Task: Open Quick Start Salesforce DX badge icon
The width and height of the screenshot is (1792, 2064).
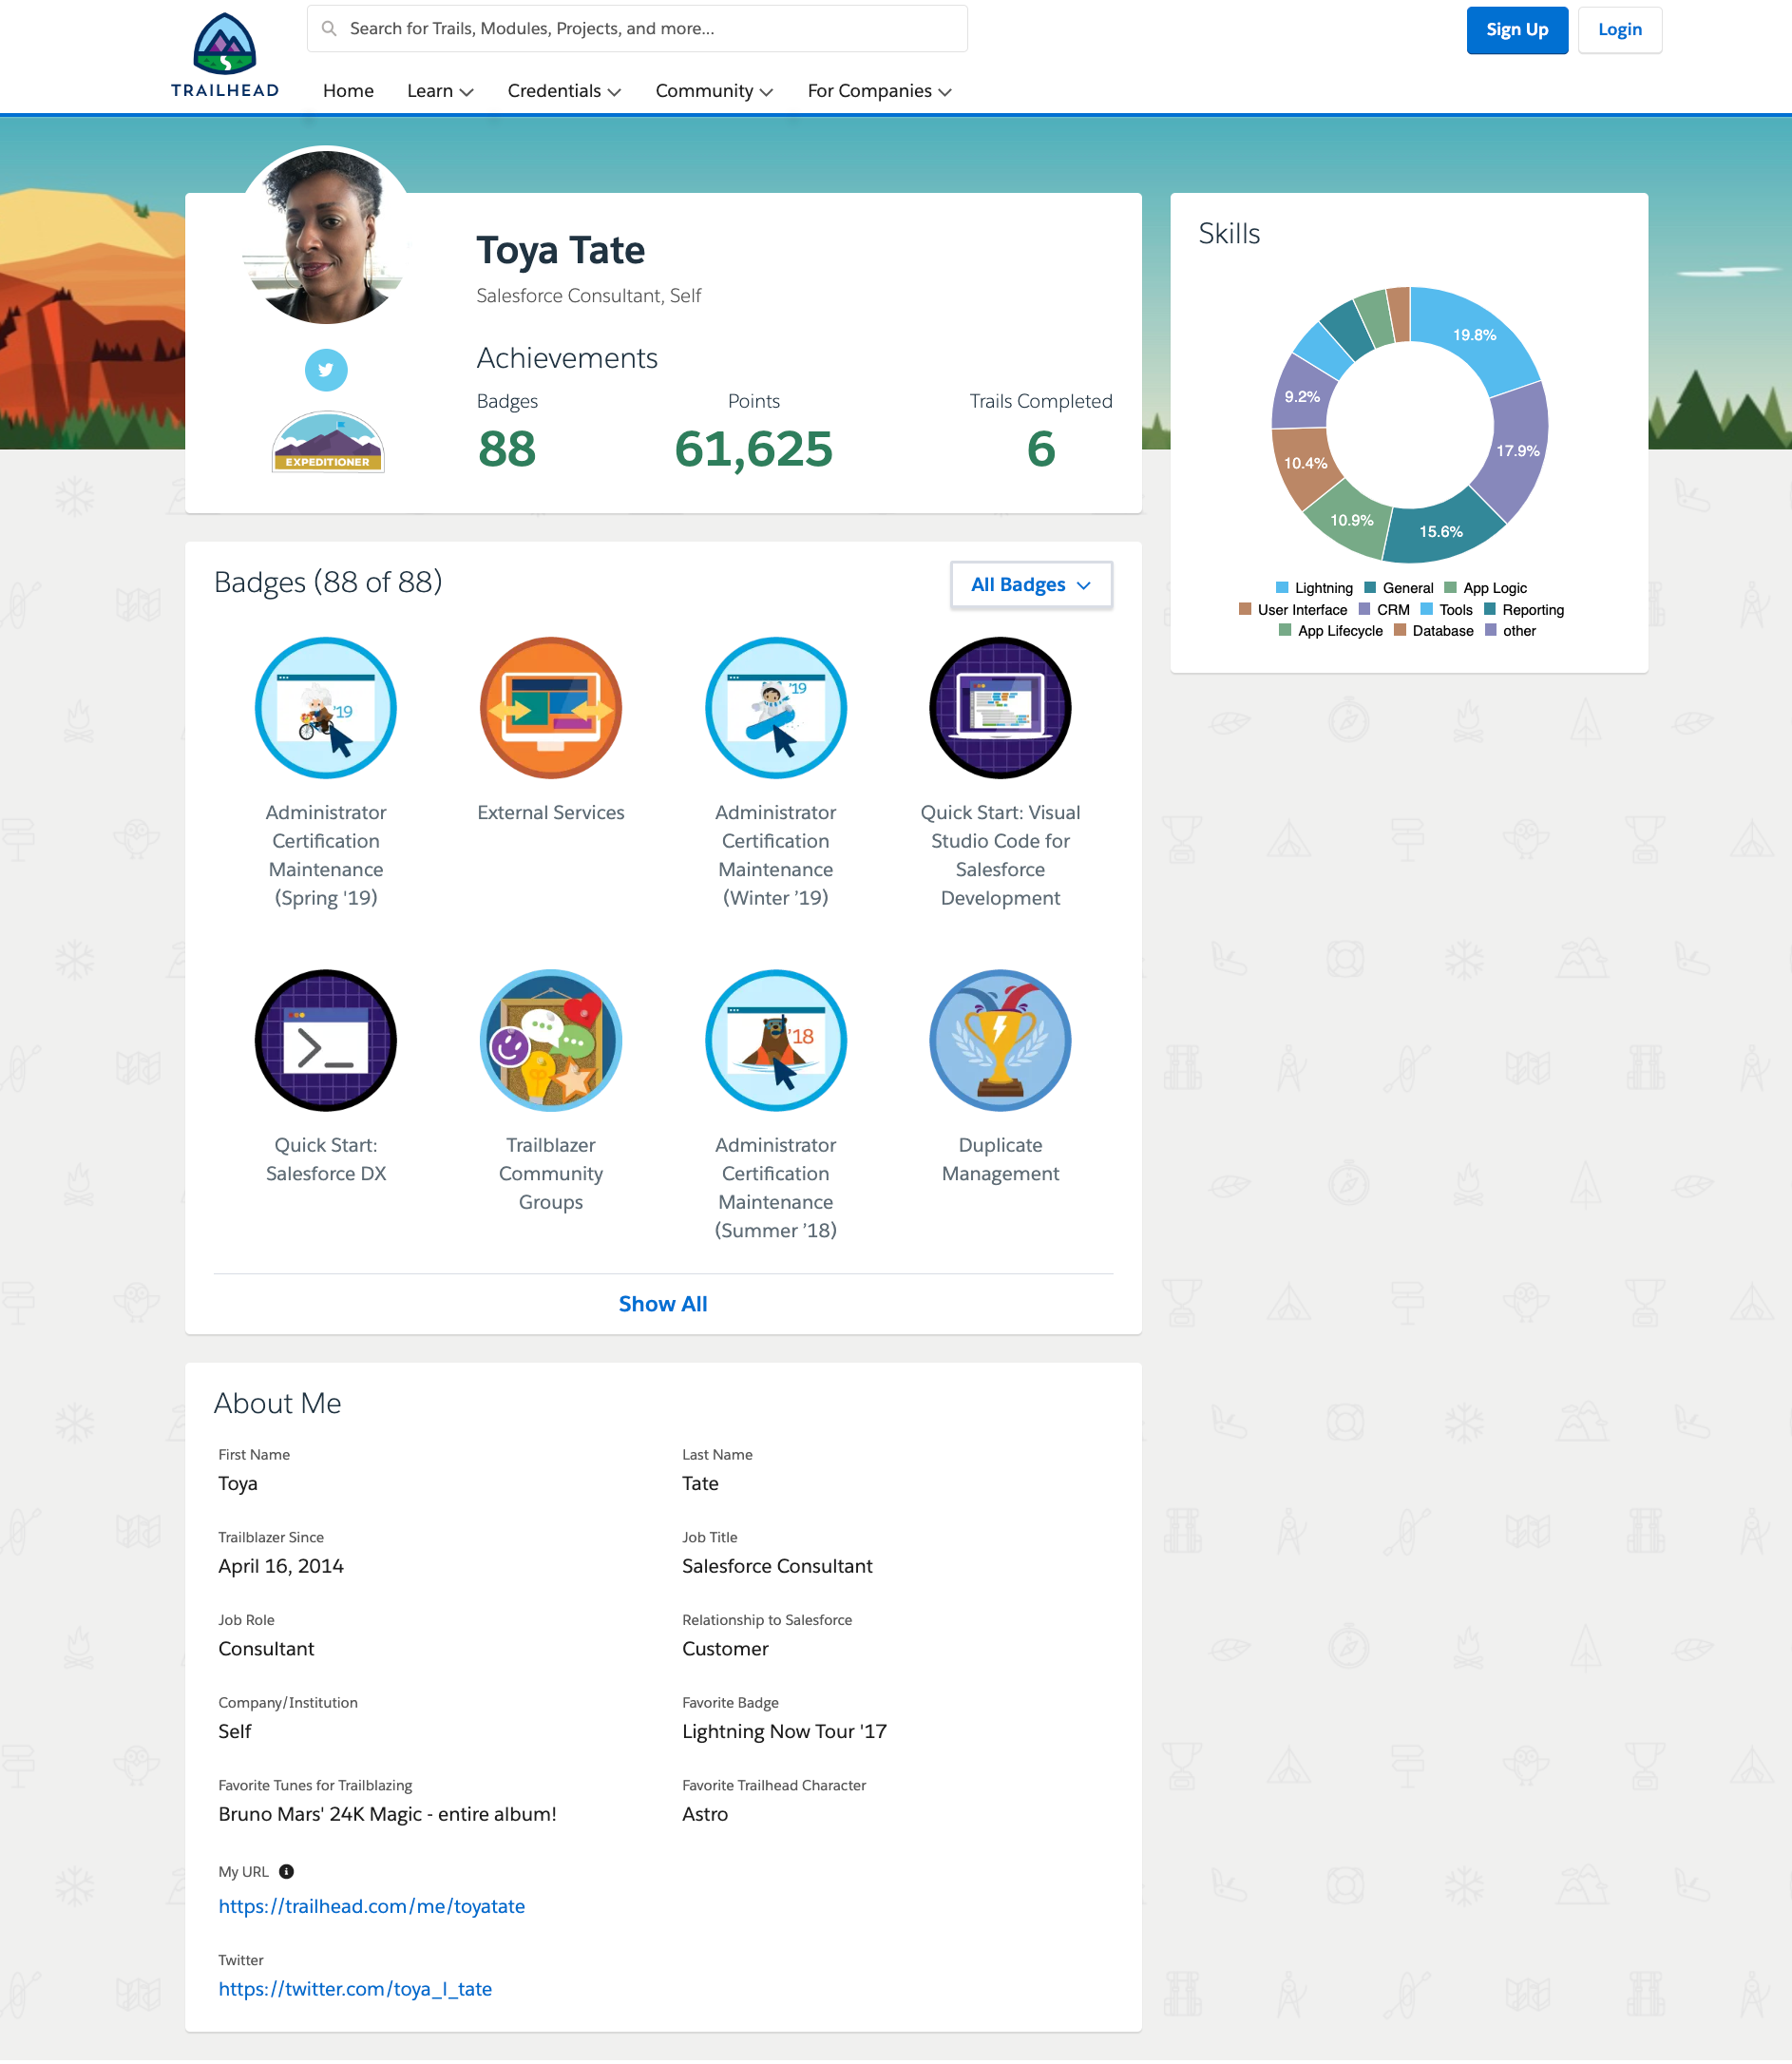Action: [x=326, y=1040]
